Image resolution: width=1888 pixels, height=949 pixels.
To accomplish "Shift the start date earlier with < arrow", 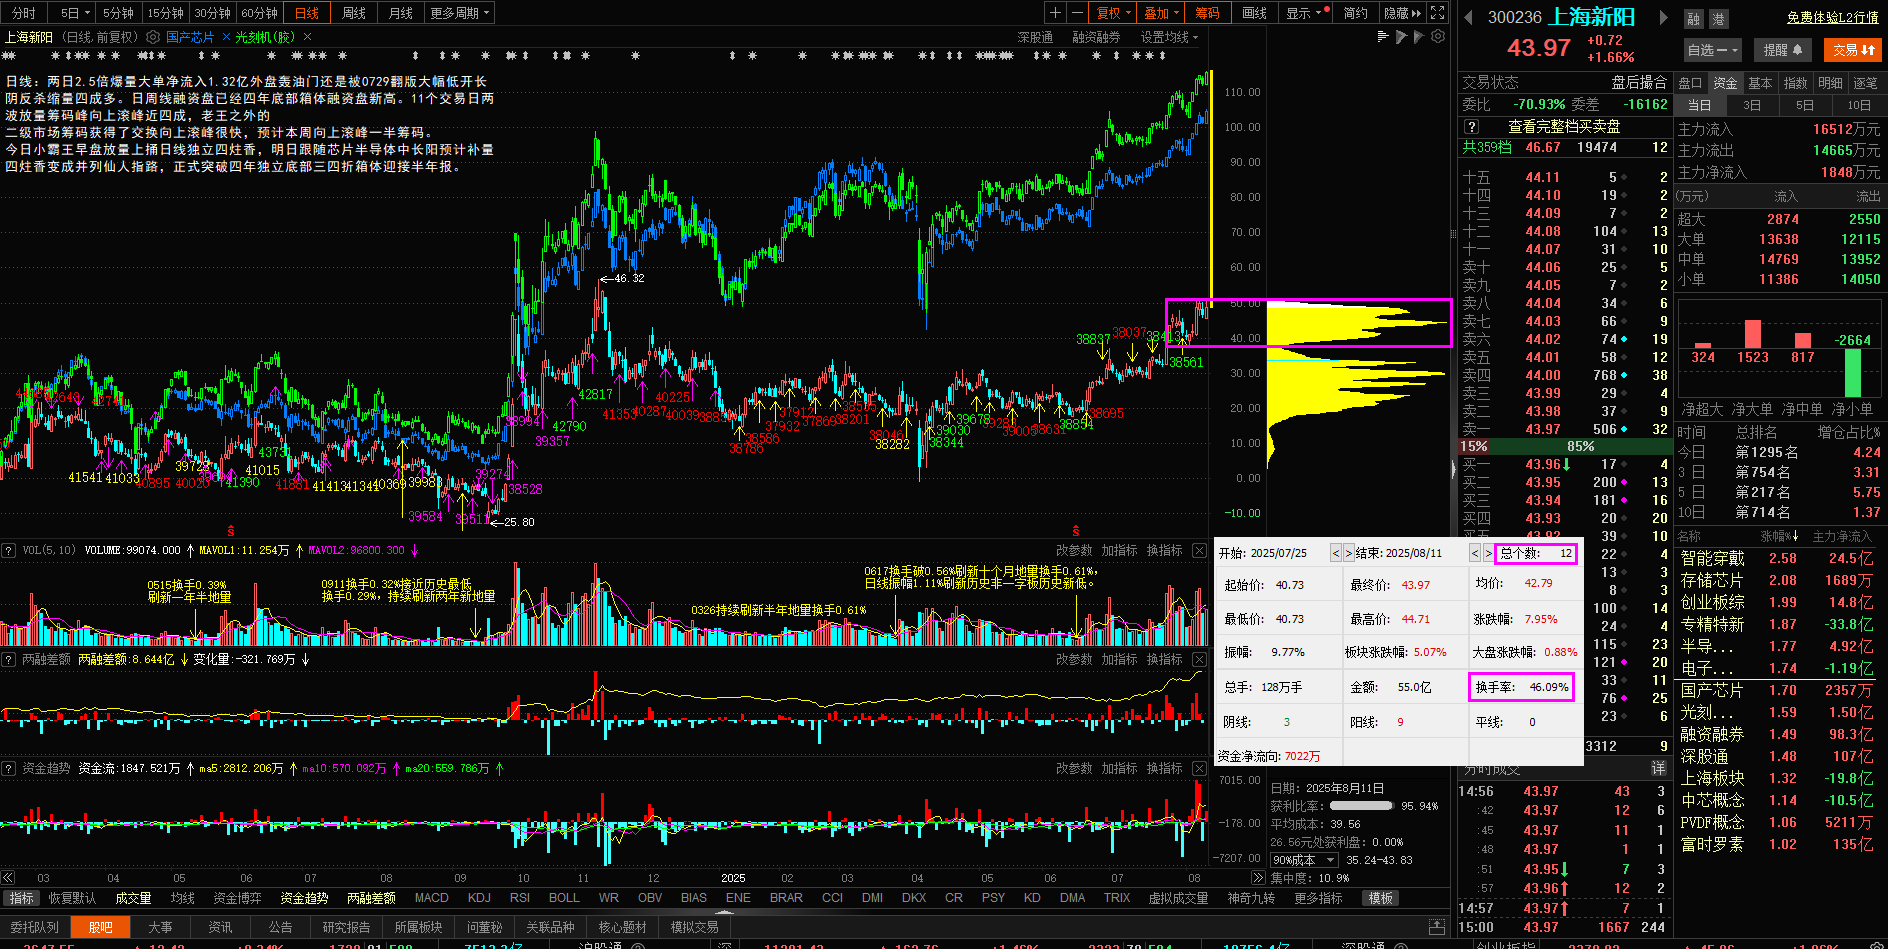I will [x=1335, y=553].
